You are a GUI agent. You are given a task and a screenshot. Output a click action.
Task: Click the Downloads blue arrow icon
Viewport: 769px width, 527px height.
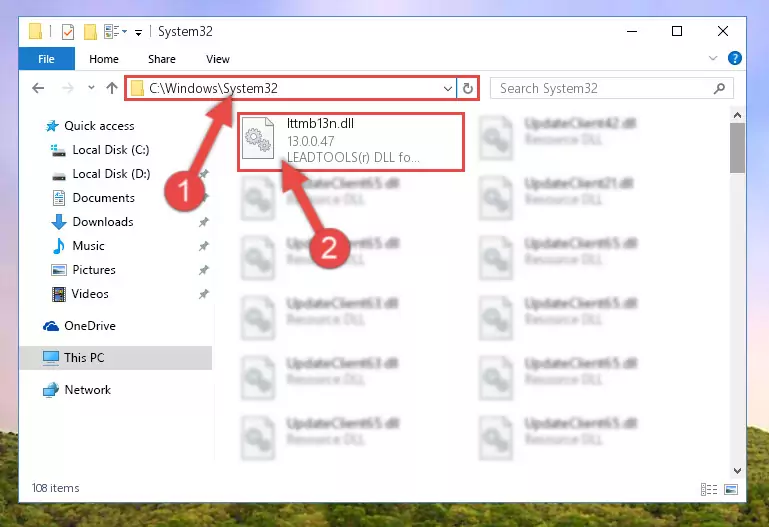(x=59, y=222)
